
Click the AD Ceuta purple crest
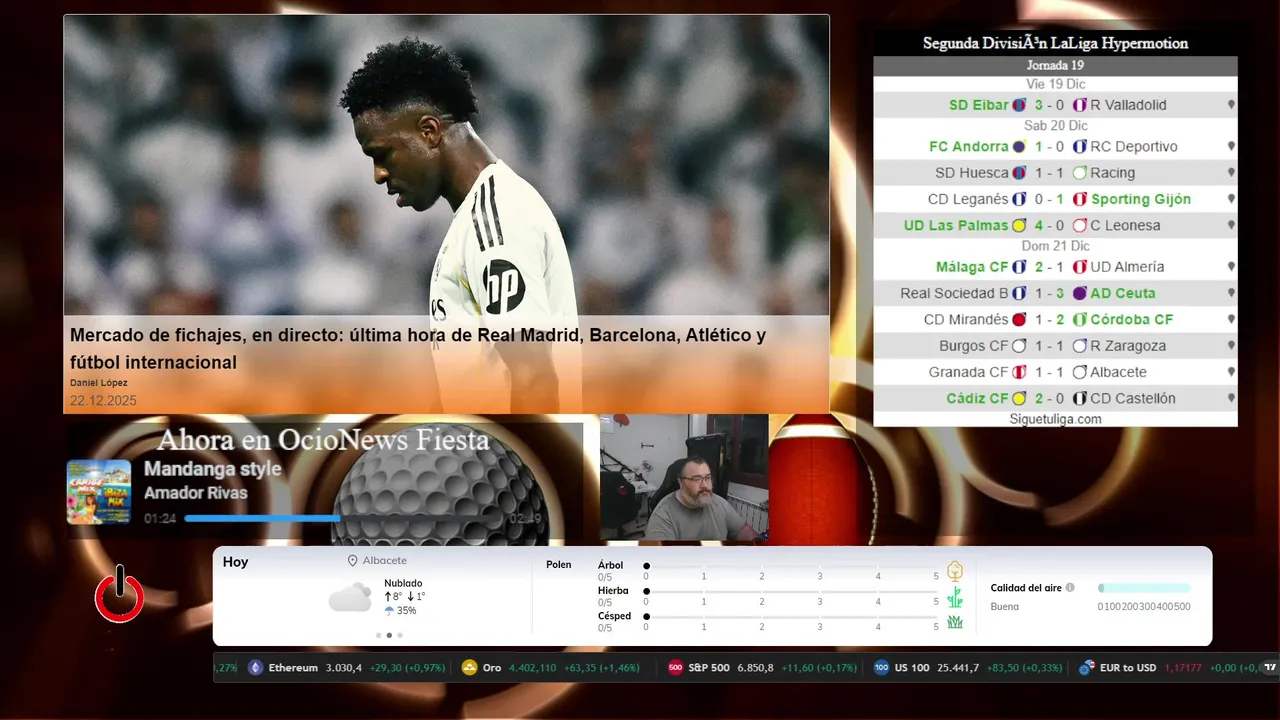click(x=1079, y=294)
